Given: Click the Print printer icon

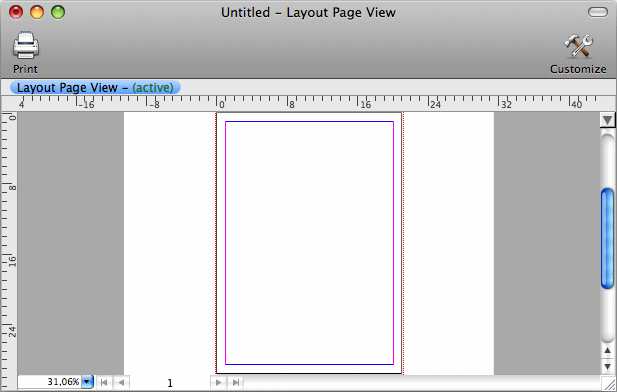Looking at the screenshot, I should coord(26,45).
